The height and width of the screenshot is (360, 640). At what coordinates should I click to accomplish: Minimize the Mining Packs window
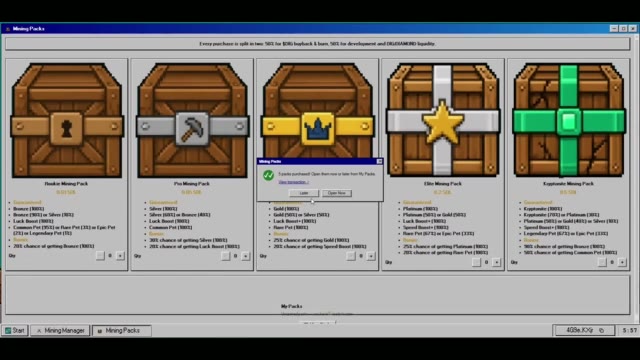pos(614,29)
